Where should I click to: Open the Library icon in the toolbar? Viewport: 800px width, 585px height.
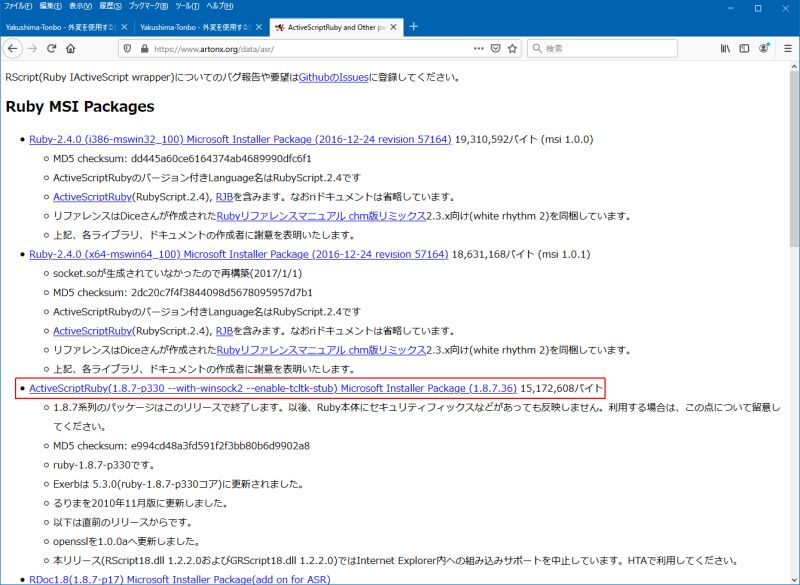726,48
